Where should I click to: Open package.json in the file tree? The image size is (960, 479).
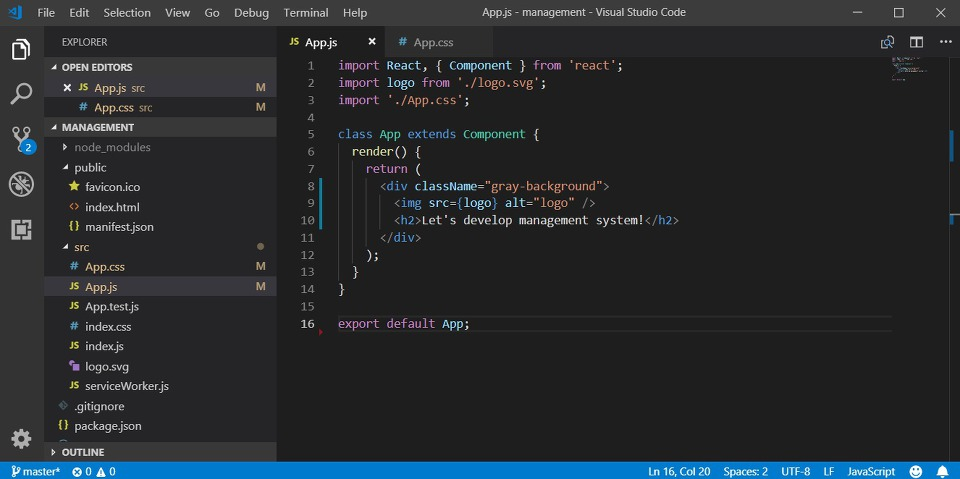(x=107, y=426)
